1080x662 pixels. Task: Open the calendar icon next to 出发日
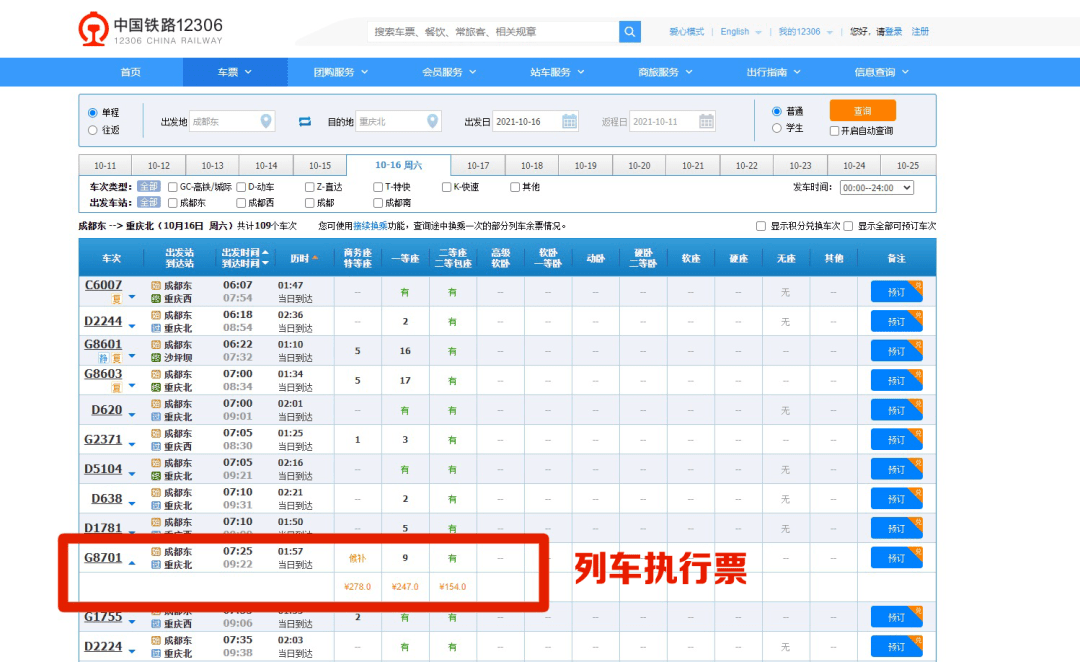pos(568,121)
